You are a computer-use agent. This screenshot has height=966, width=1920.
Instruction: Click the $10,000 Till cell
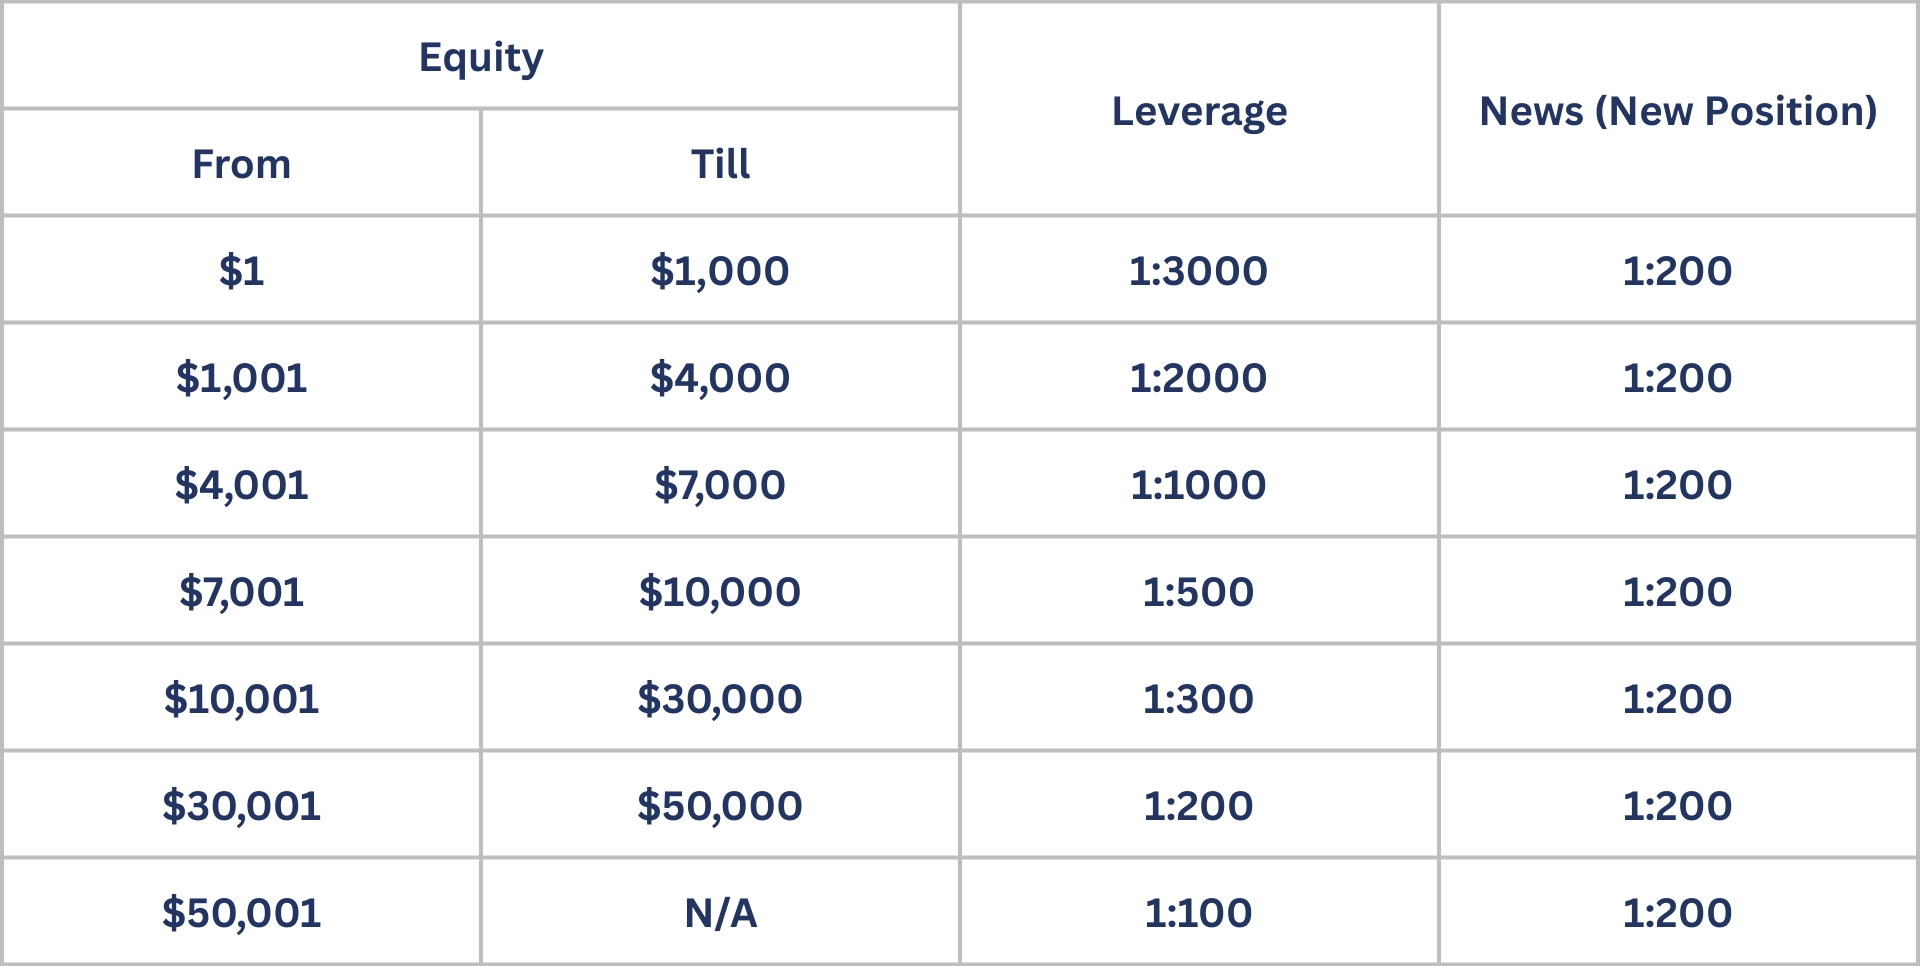(x=720, y=592)
